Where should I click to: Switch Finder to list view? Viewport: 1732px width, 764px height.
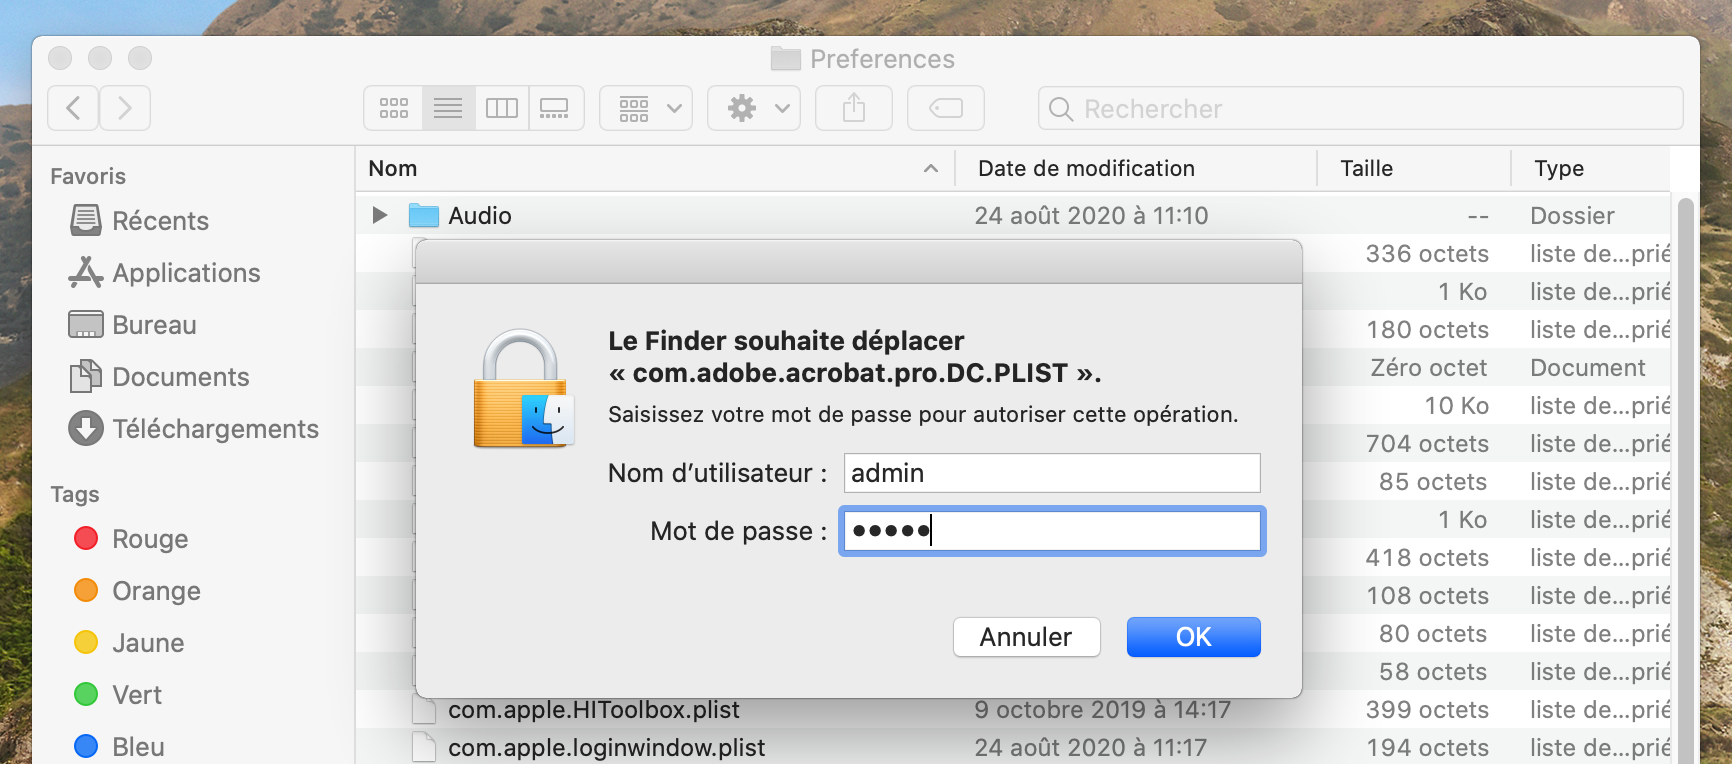pyautogui.click(x=448, y=108)
